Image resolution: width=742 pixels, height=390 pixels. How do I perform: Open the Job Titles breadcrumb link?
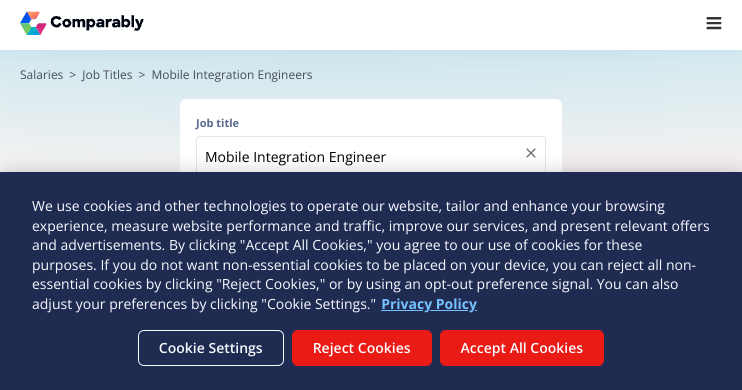click(107, 75)
